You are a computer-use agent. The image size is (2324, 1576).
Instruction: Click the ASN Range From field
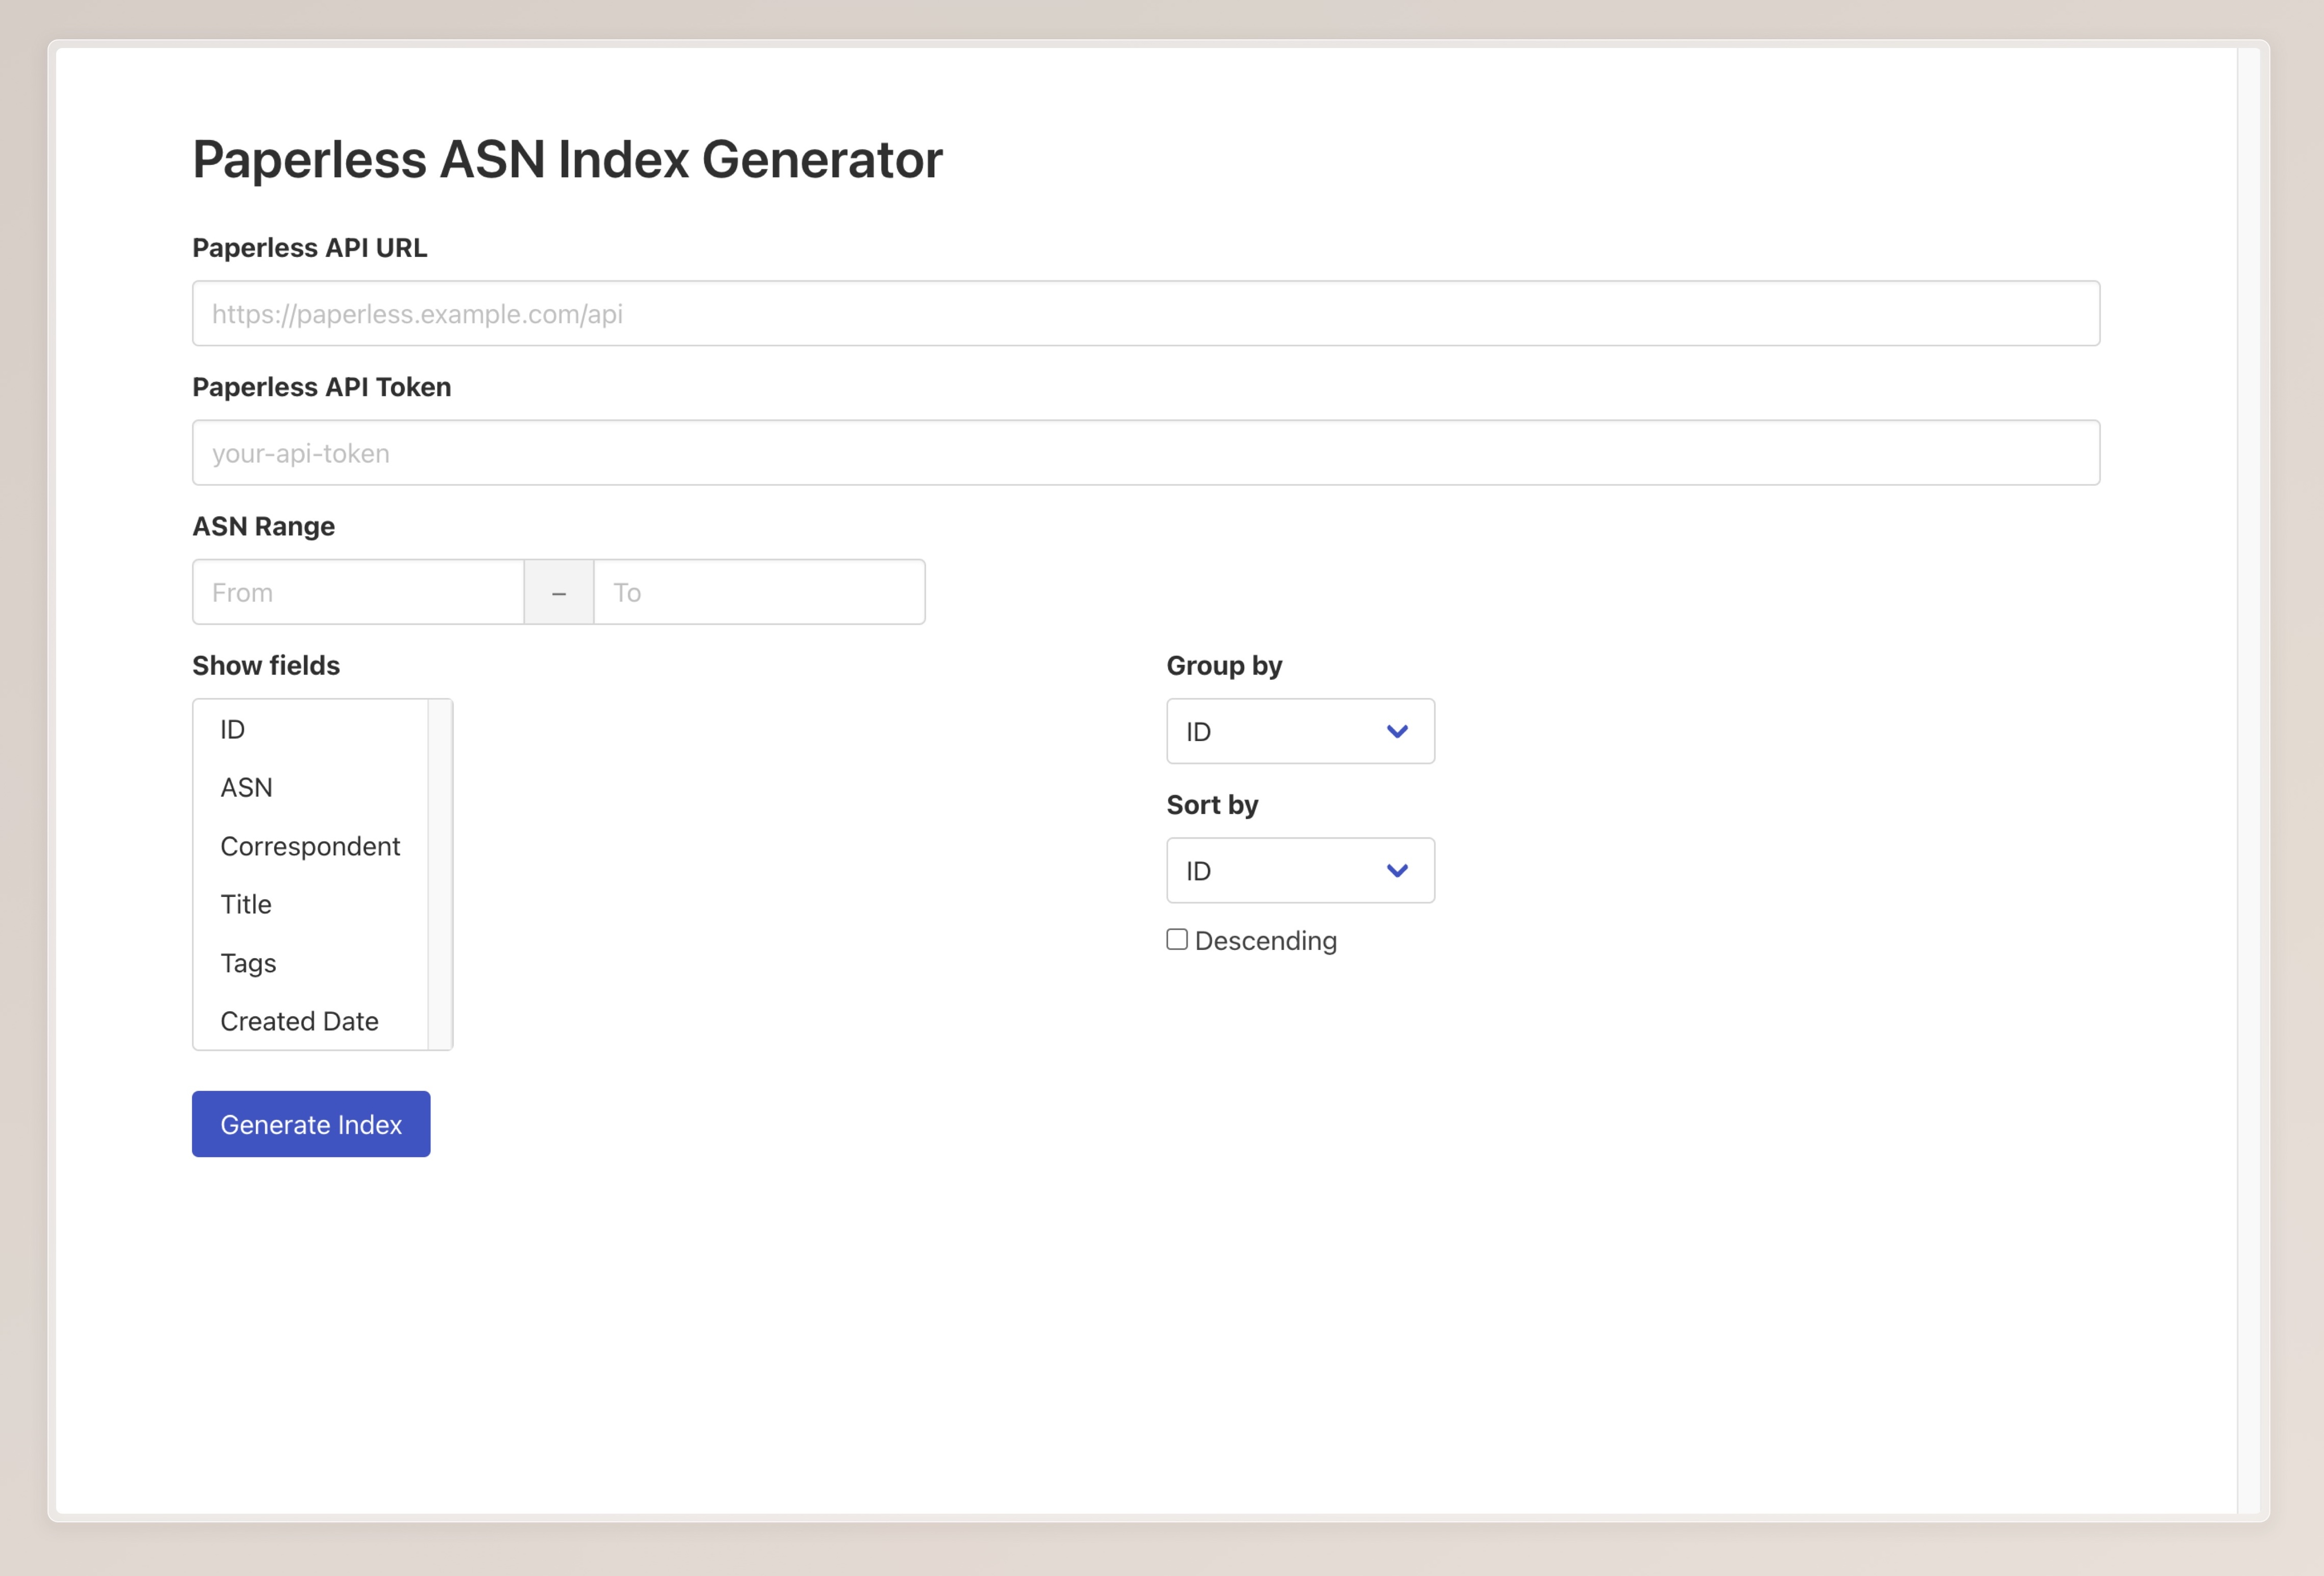(x=358, y=592)
